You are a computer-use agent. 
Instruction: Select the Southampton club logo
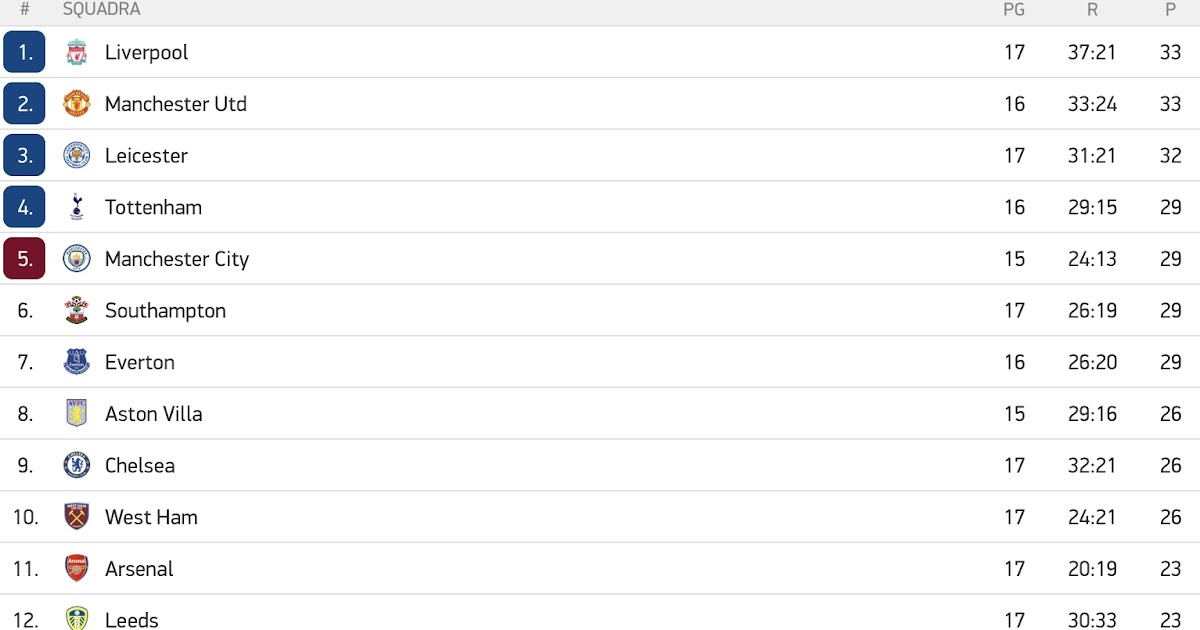tap(76, 310)
